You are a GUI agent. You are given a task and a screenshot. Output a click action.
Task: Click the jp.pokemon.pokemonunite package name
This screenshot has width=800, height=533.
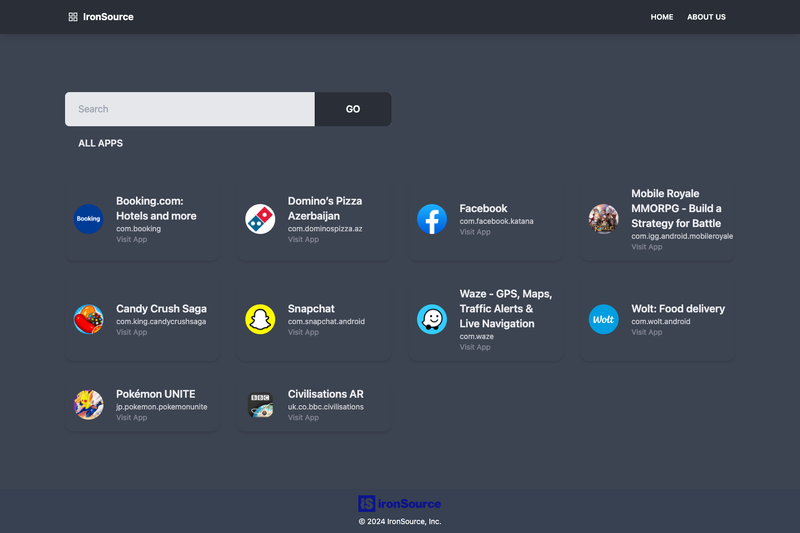pos(162,407)
